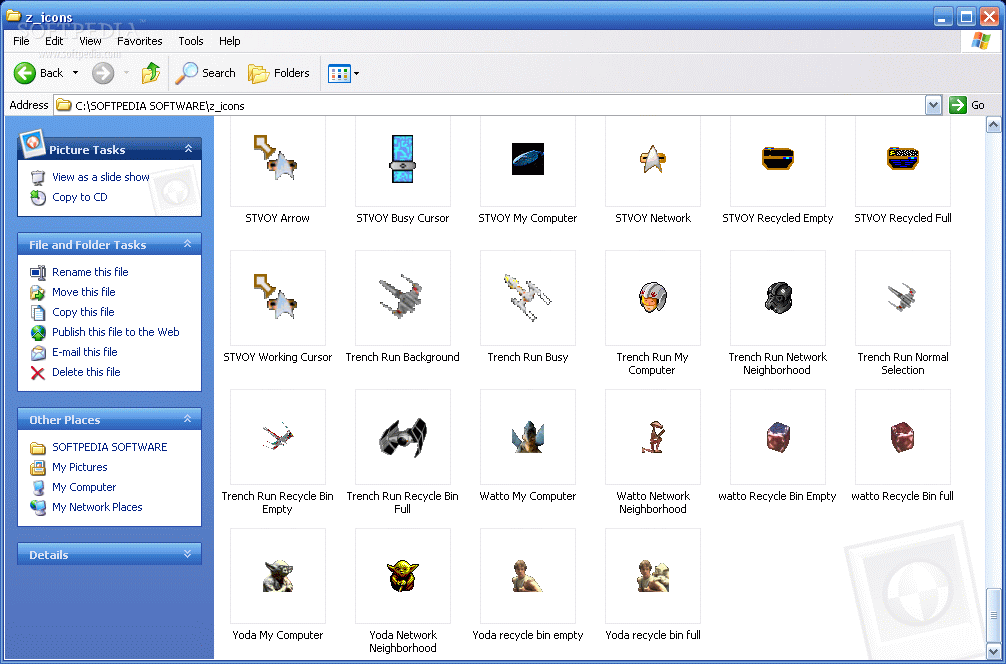Screen dimensions: 1006x664
Task: Open the Forward history dropdown arrow
Action: (126, 73)
